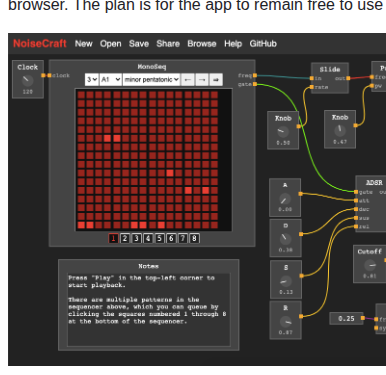The image size is (386, 375).
Task: Click the Slide node in port
Action: [x=312, y=78]
